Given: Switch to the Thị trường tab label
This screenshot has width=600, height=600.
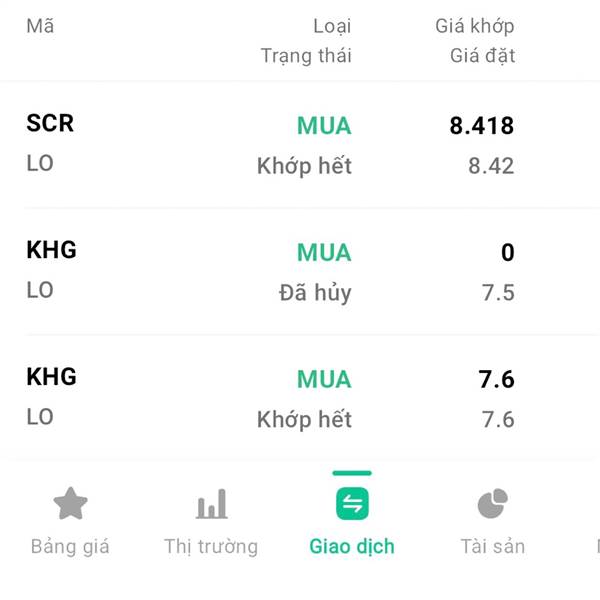Looking at the screenshot, I should pyautogui.click(x=211, y=546).
